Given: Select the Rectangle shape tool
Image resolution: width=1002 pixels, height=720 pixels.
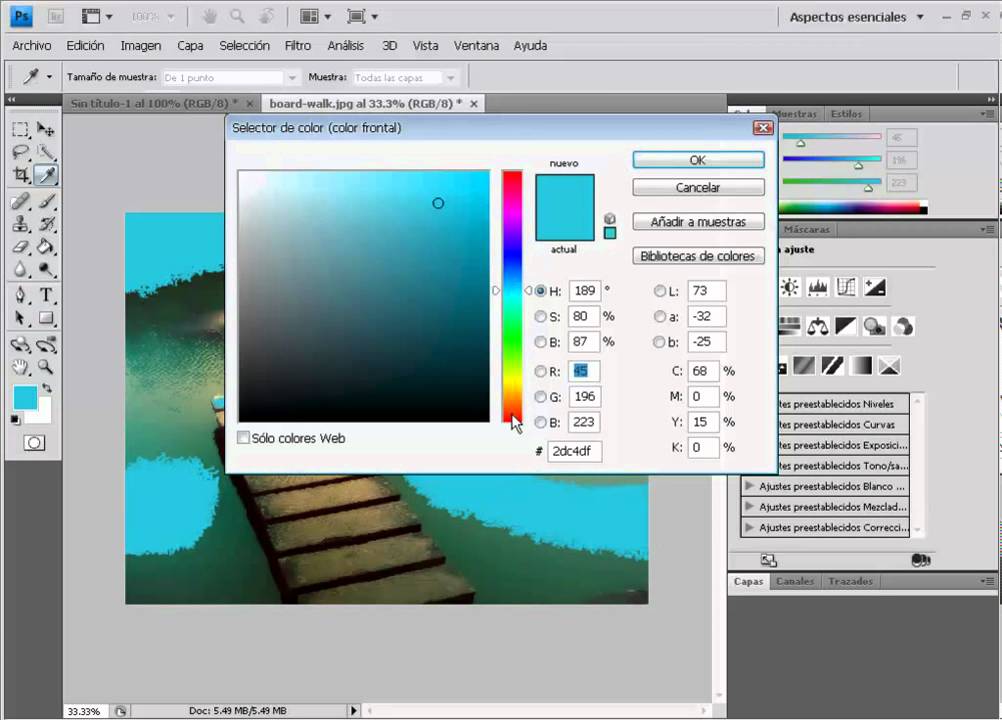Looking at the screenshot, I should (45, 318).
